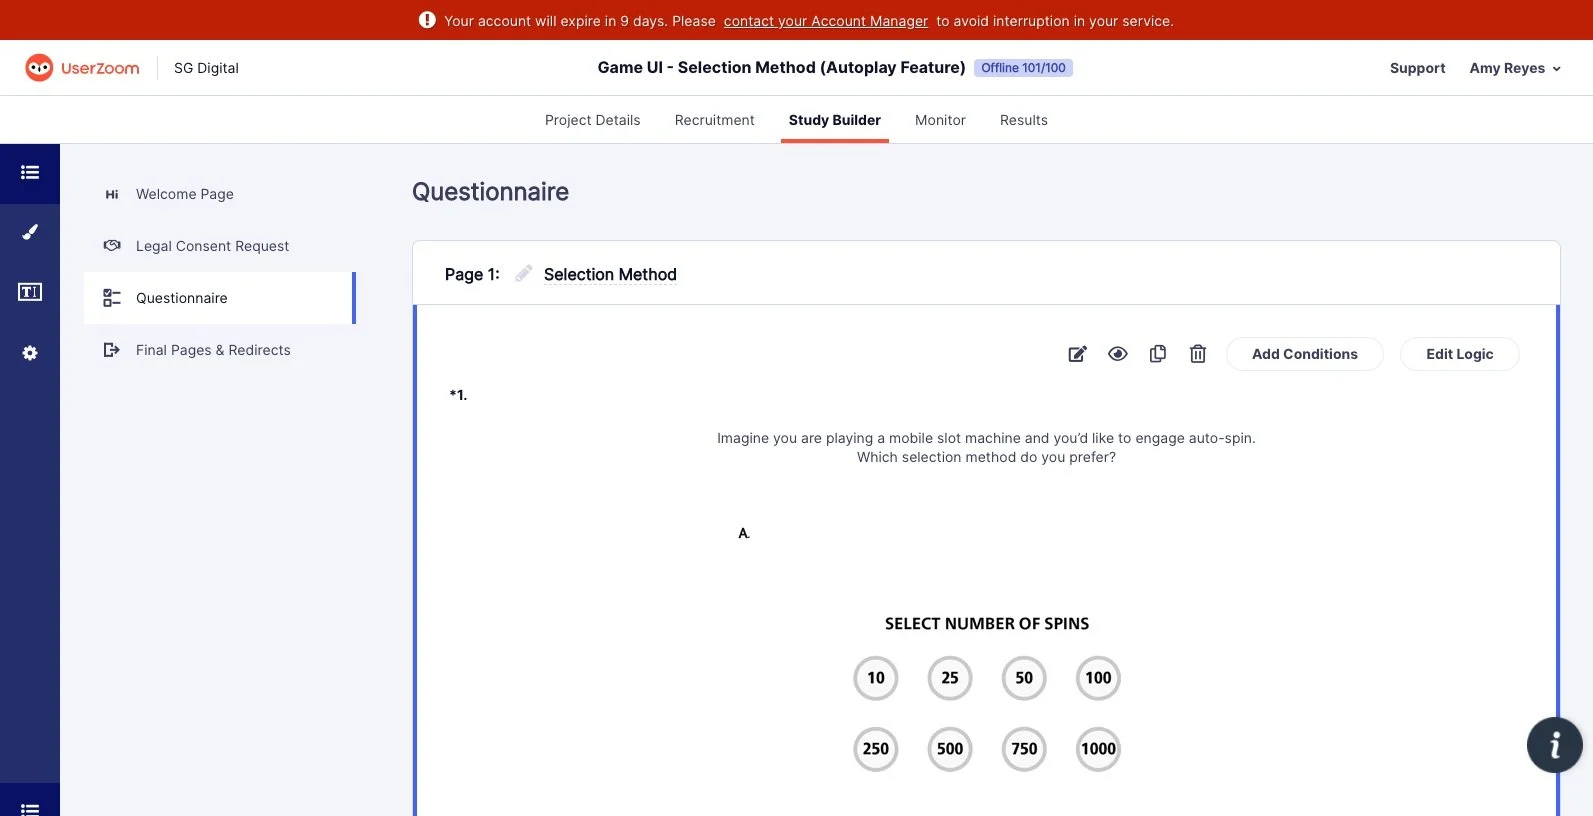1593x816 pixels.
Task: Switch to the Monitor tab
Action: (x=940, y=120)
